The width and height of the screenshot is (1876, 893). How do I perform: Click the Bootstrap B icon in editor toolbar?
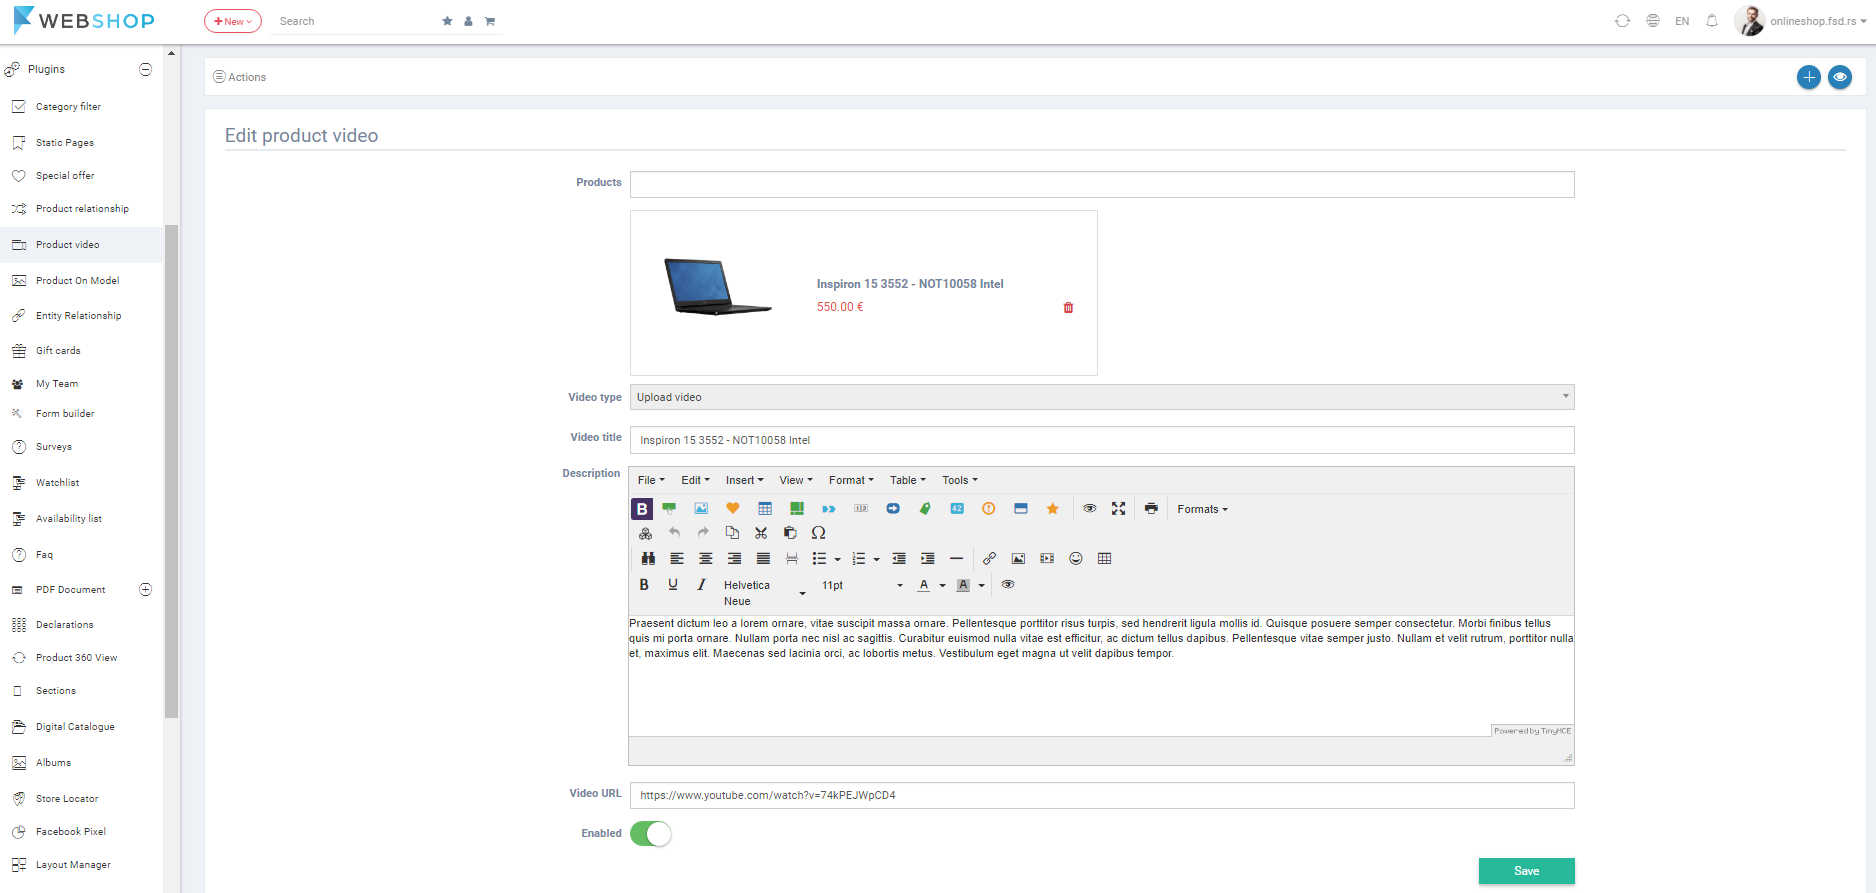(x=642, y=509)
